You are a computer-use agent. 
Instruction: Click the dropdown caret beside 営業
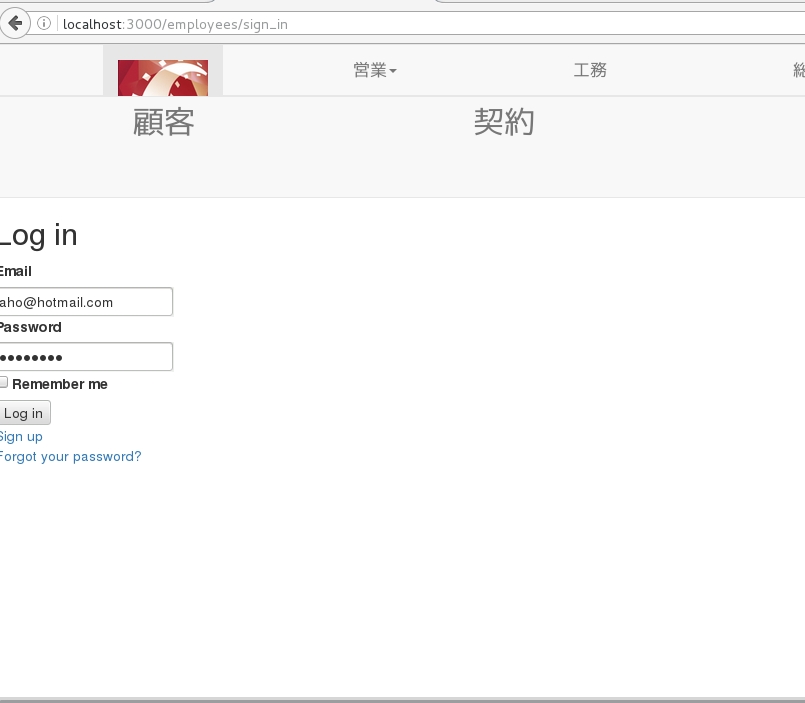click(394, 71)
